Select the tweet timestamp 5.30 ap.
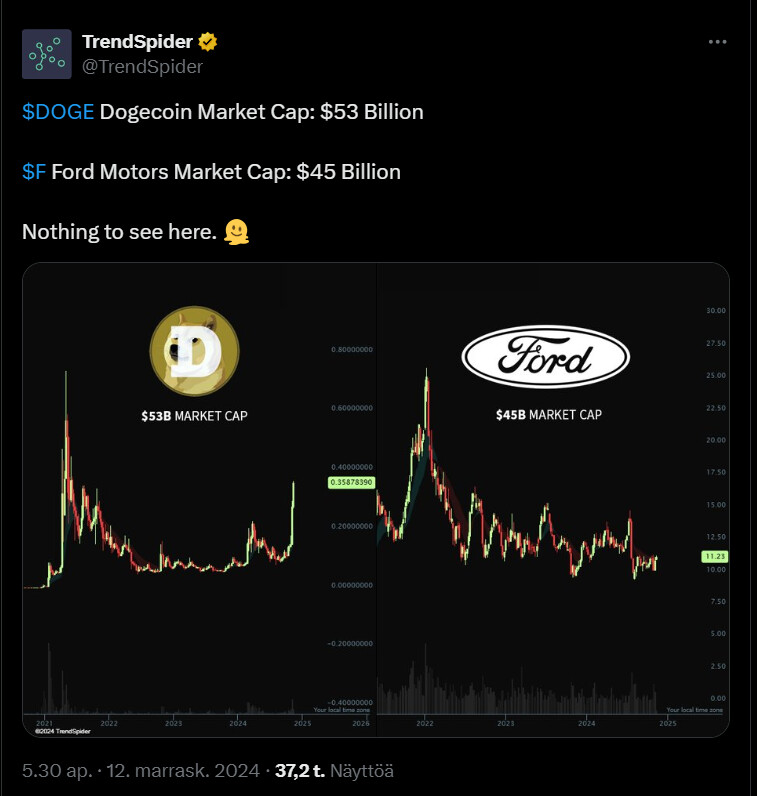The image size is (757, 796). pyautogui.click(x=57, y=771)
